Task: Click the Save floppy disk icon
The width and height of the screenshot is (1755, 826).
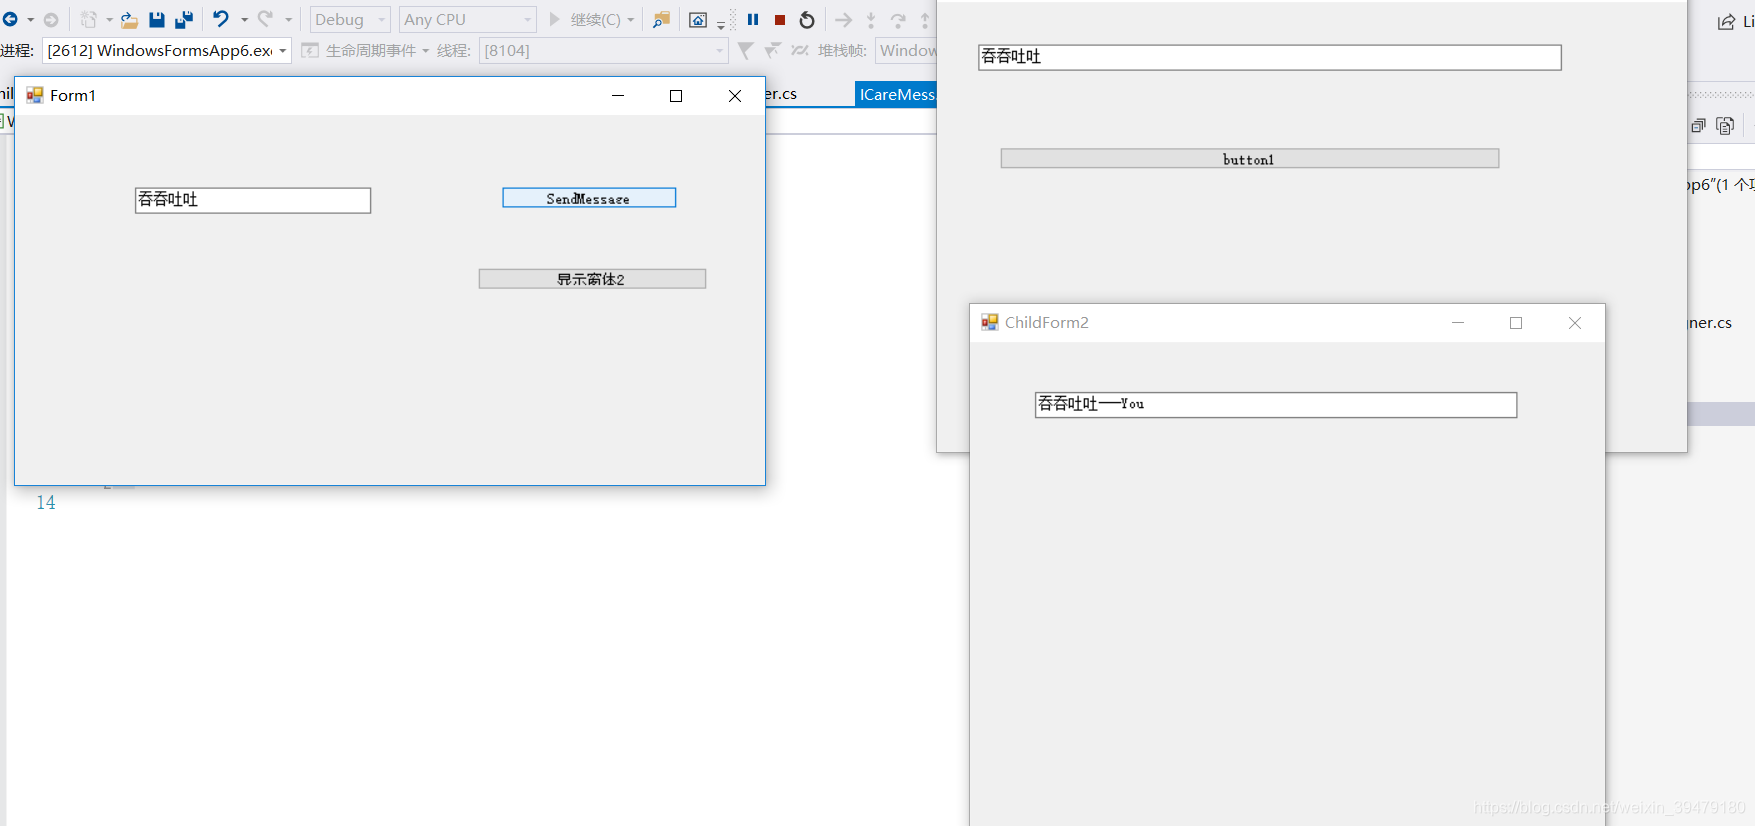Action: [x=157, y=20]
